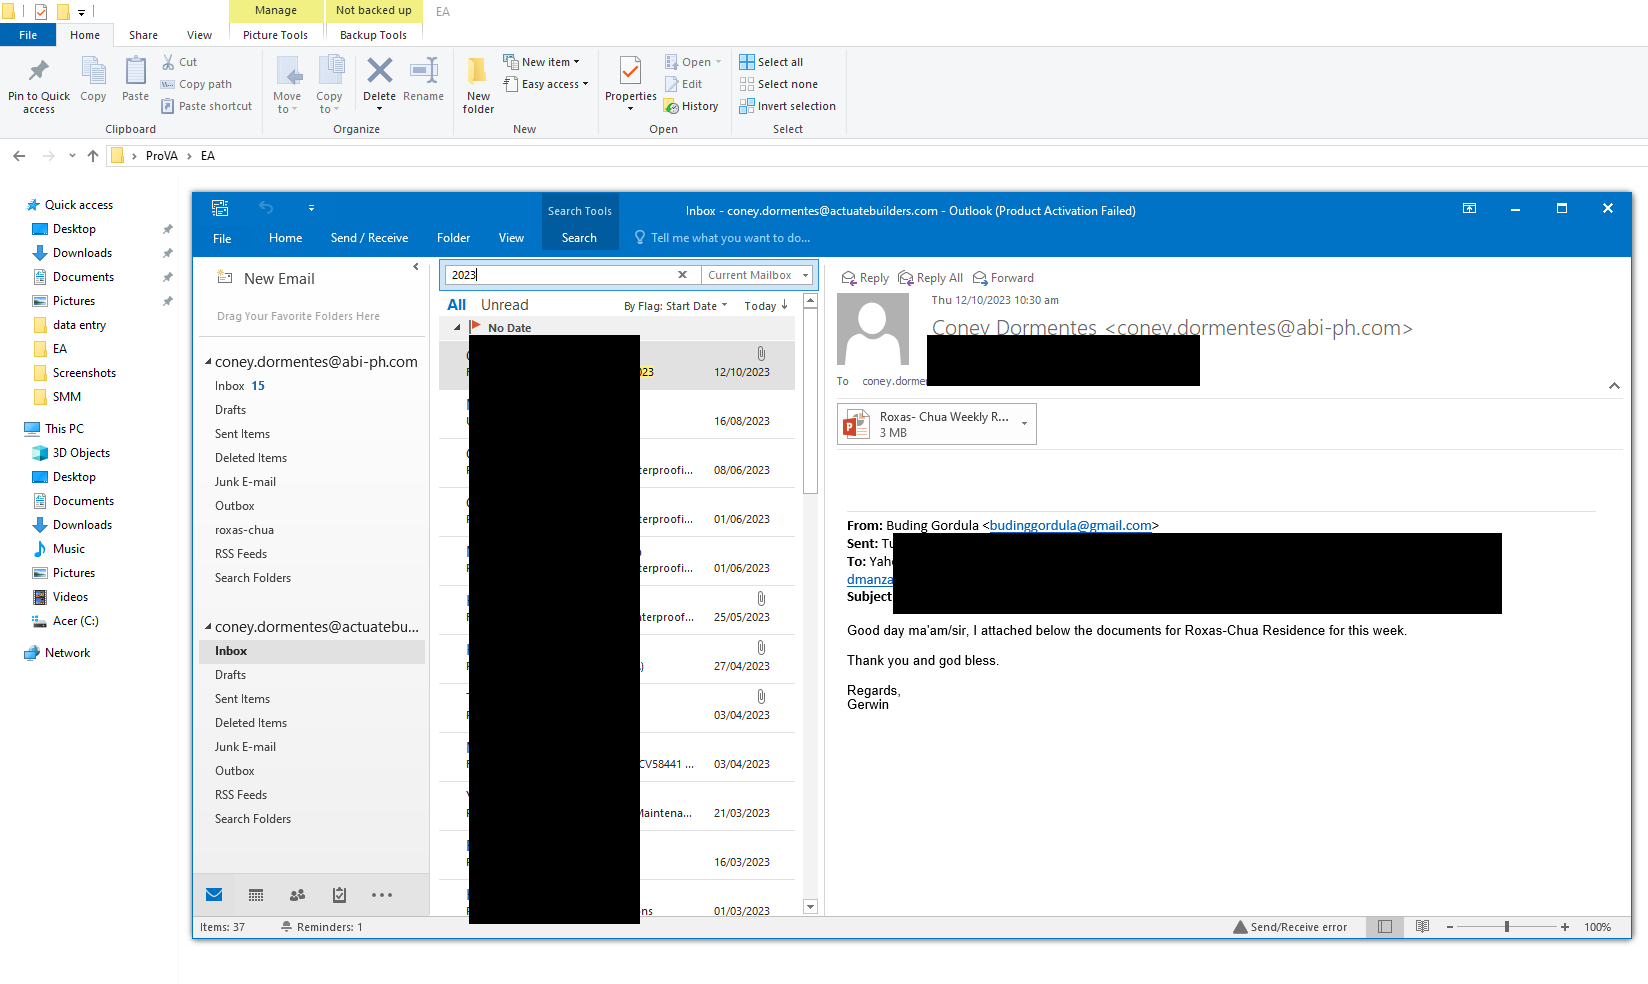The image size is (1648, 984).
Task: Open Outlook People view icon
Action: pos(297,895)
